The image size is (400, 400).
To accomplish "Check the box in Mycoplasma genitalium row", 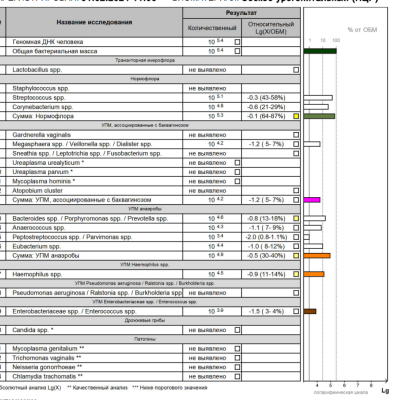I will click(x=237, y=349).
